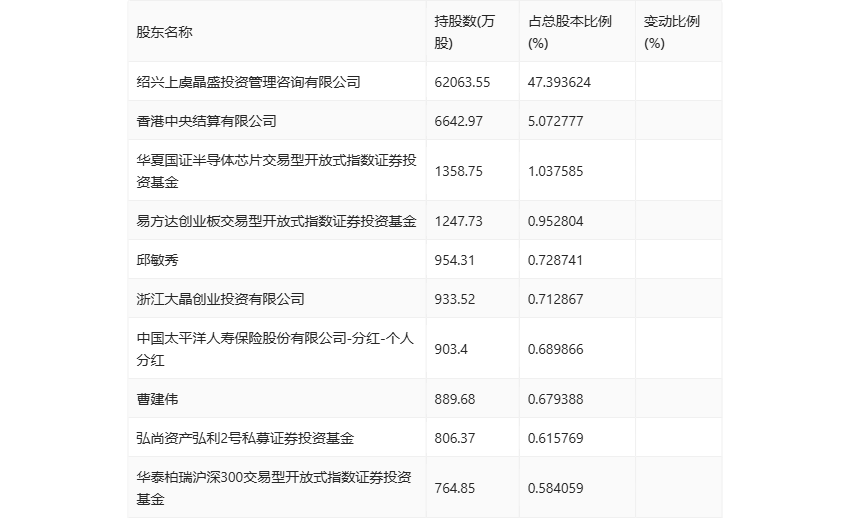Click percentage value 0.615769
Image resolution: width=850 pixels, height=518 pixels.
pos(556,438)
